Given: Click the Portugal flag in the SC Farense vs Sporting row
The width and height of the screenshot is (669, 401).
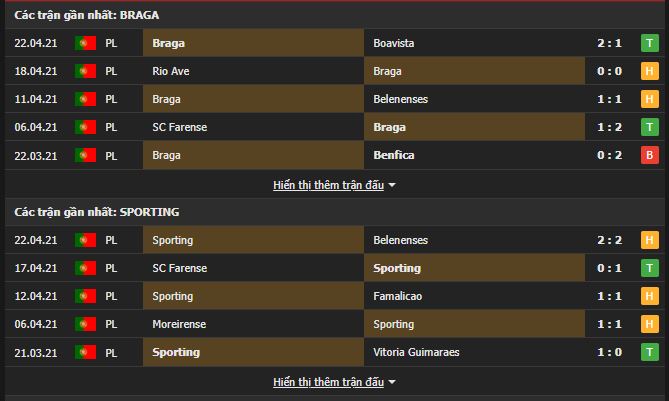Looking at the screenshot, I should click(85, 269).
